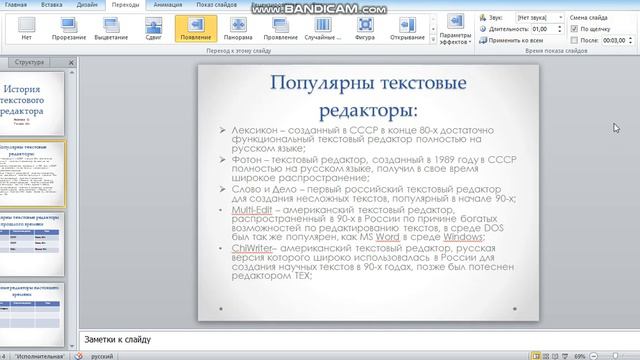Viewport: 640px width, 360px height.
Task: Click the 'русский' language indicator
Action: click(102, 356)
